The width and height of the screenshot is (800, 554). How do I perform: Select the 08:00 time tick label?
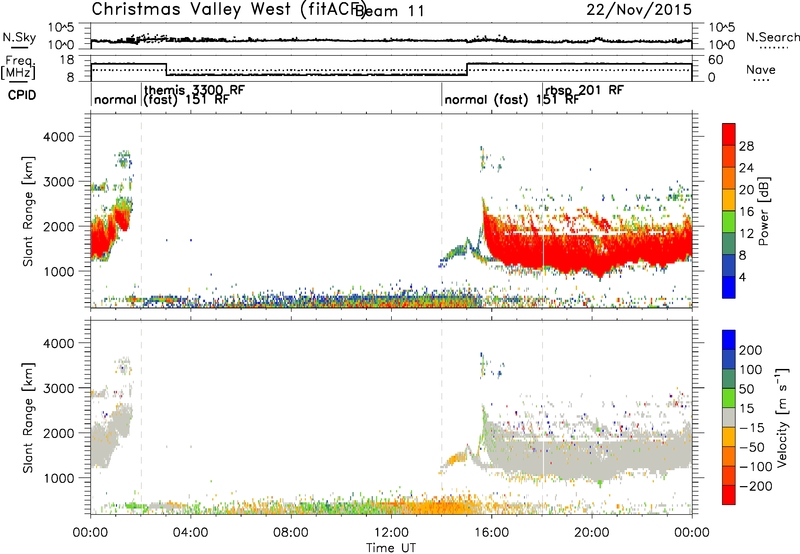pyautogui.click(x=291, y=533)
